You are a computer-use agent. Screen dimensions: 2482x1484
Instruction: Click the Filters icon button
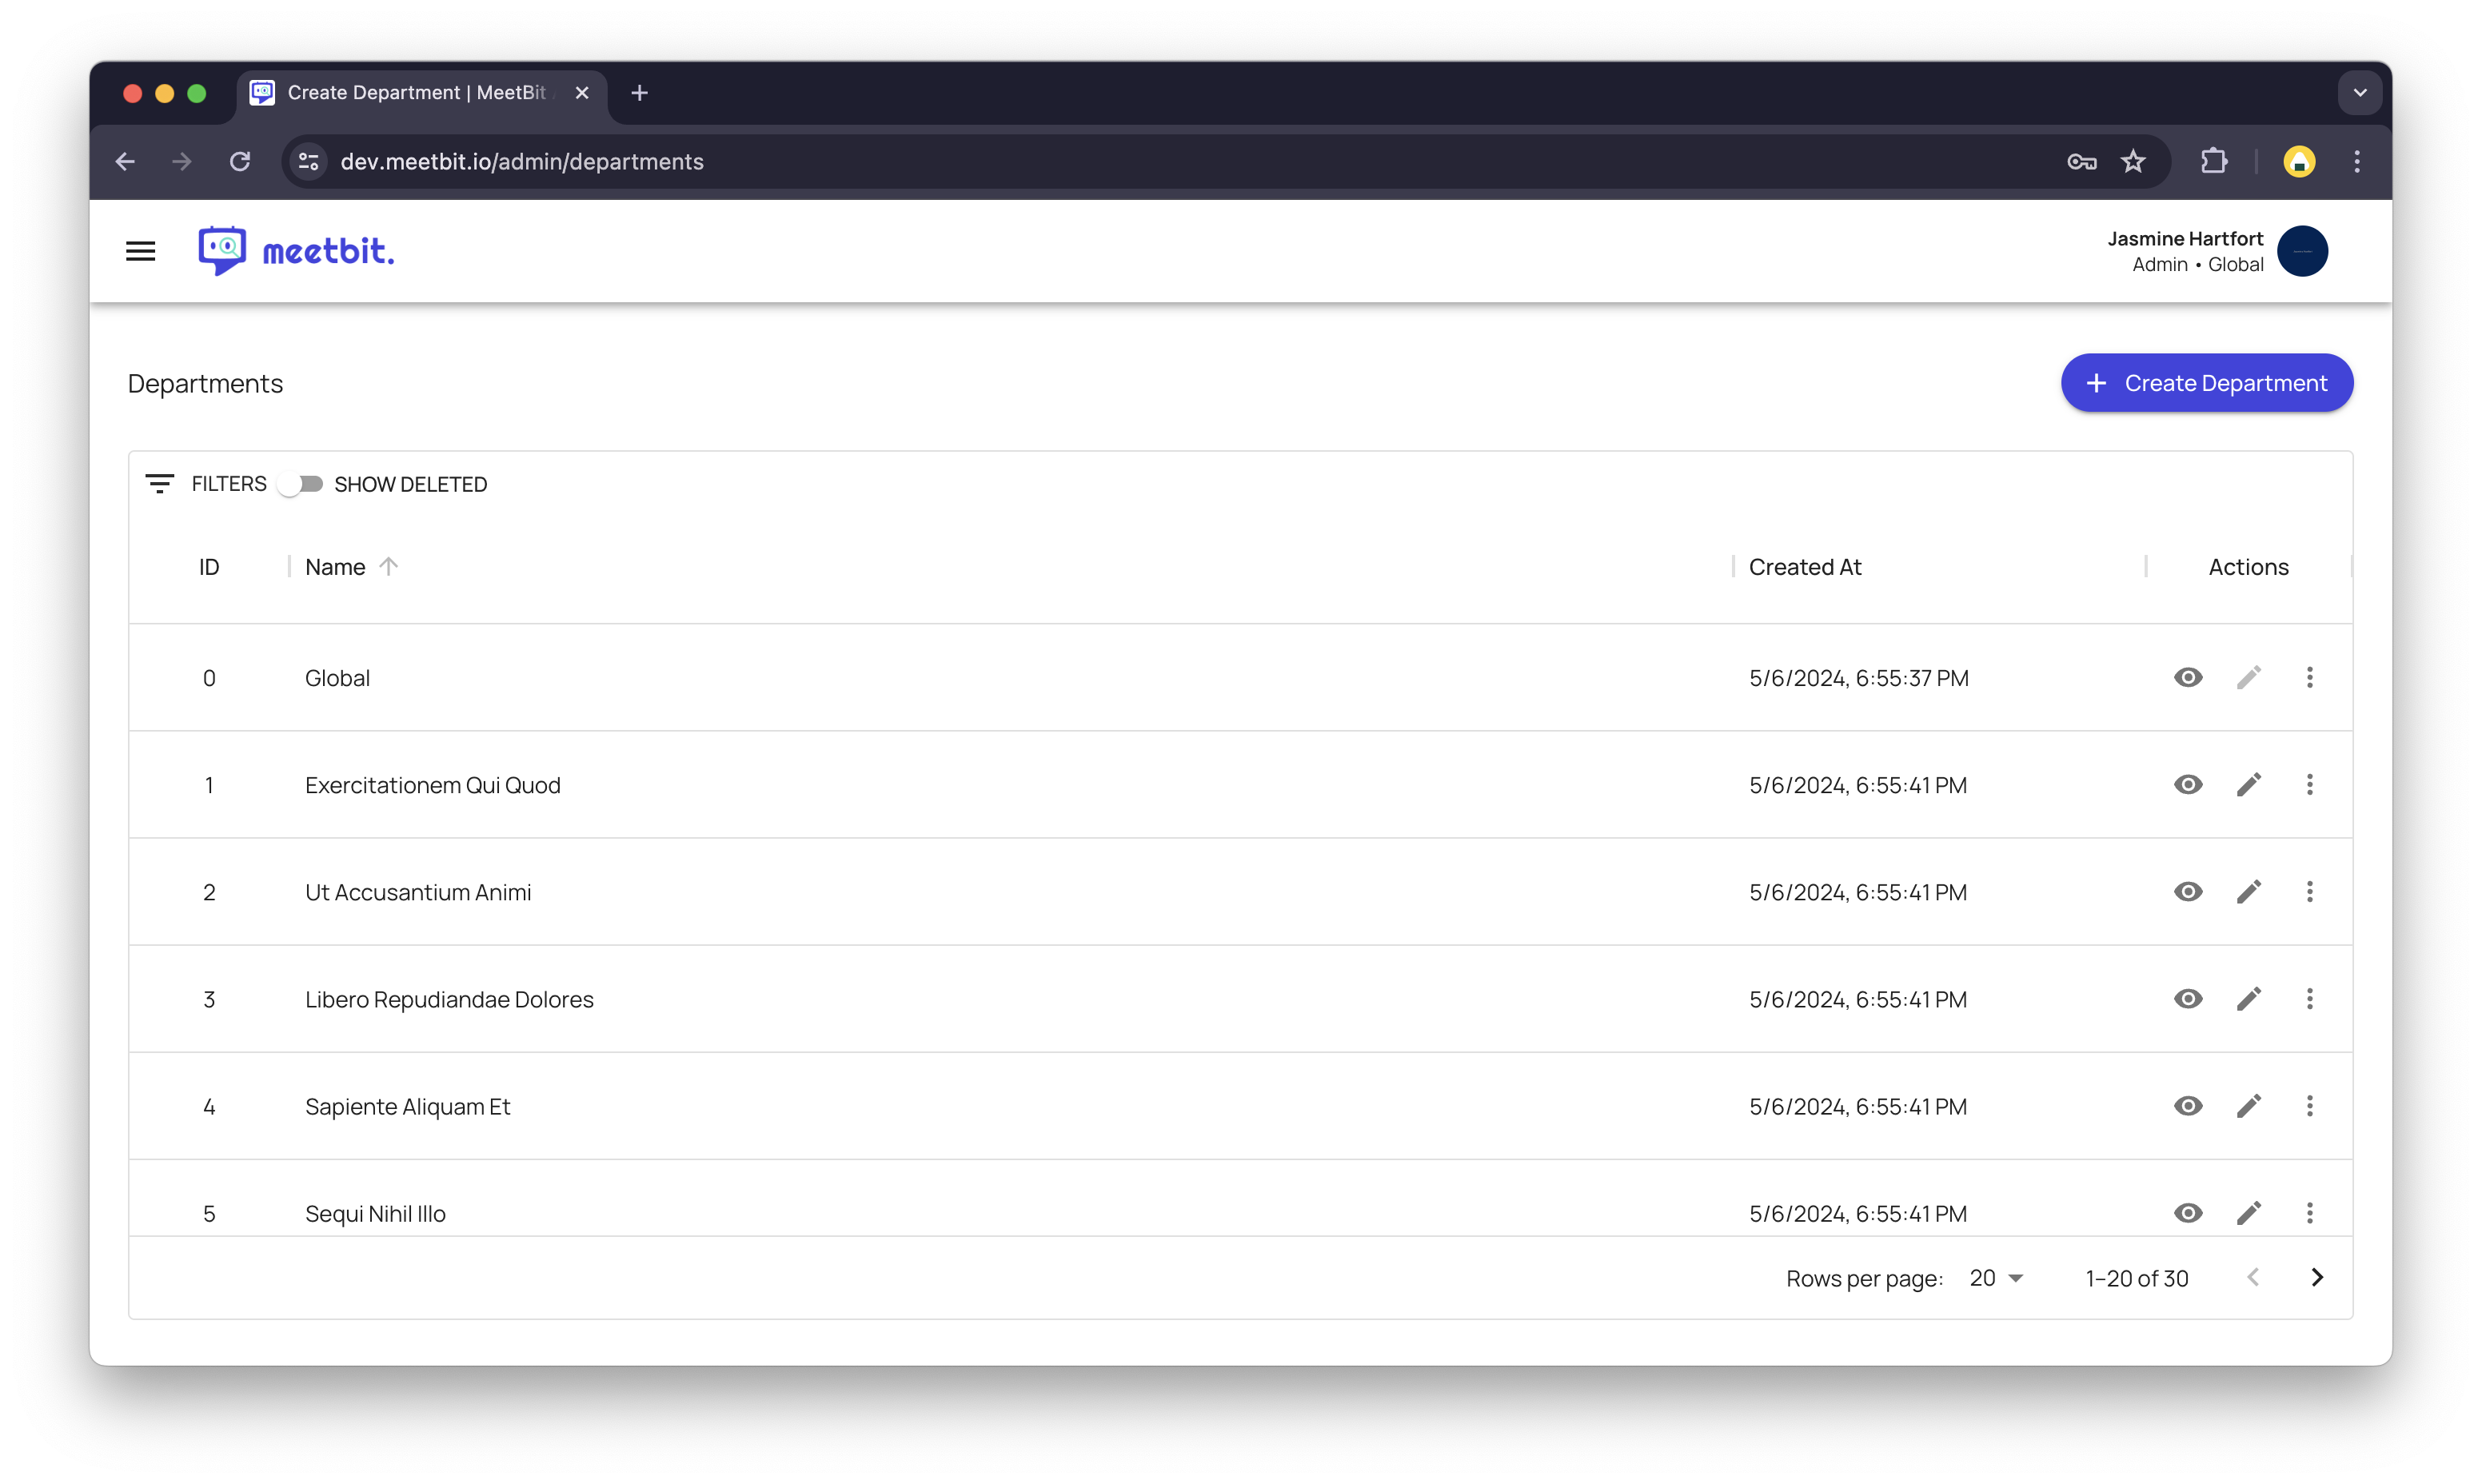click(x=160, y=484)
